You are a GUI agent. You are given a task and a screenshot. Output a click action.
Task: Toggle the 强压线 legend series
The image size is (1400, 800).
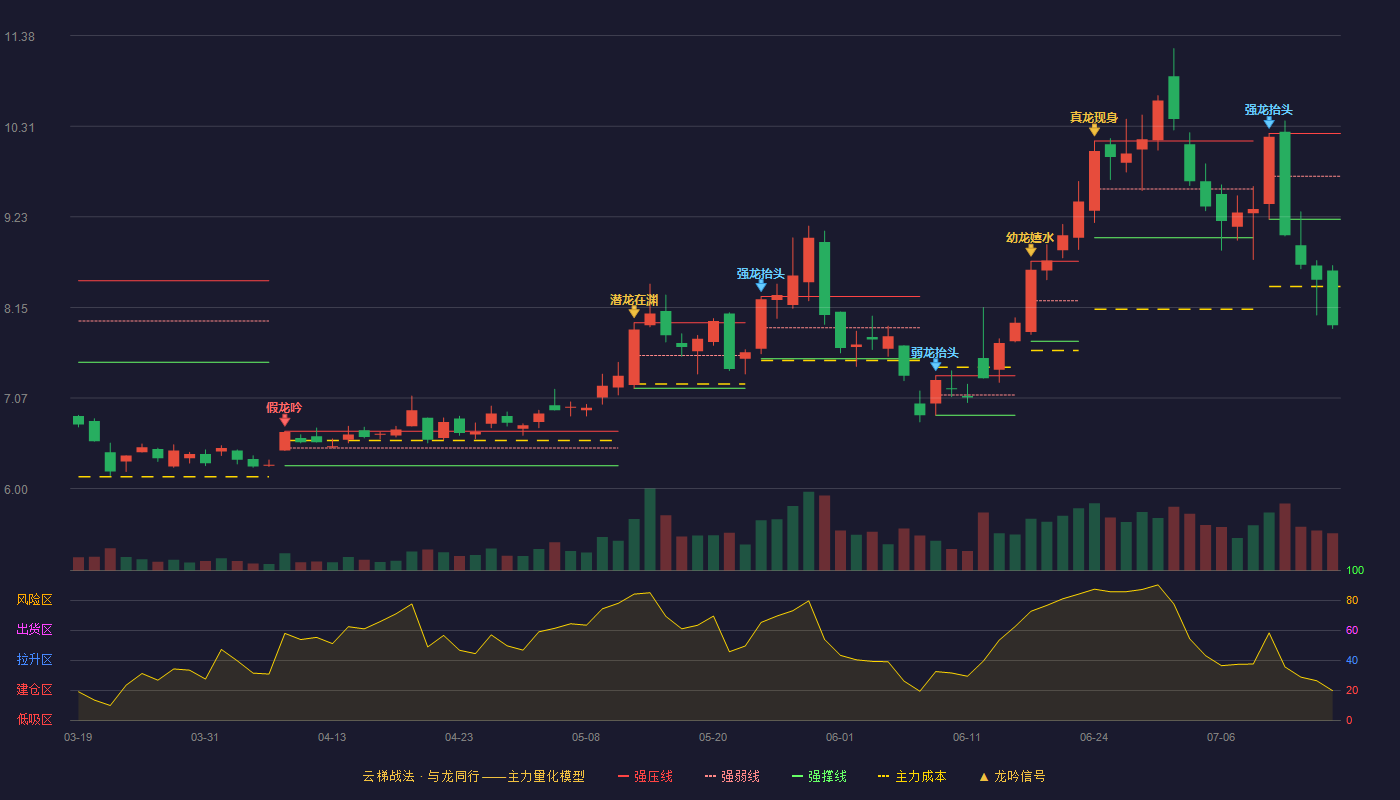(645, 776)
